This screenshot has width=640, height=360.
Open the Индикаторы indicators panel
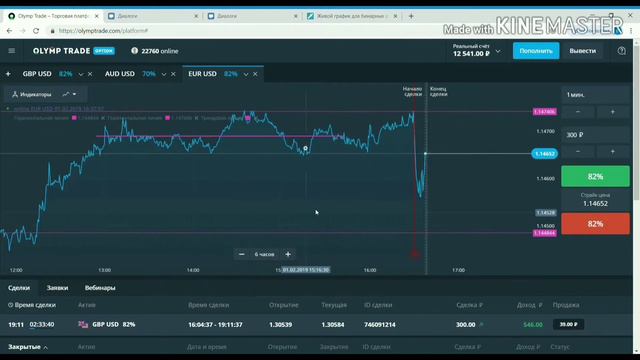[x=32, y=94]
